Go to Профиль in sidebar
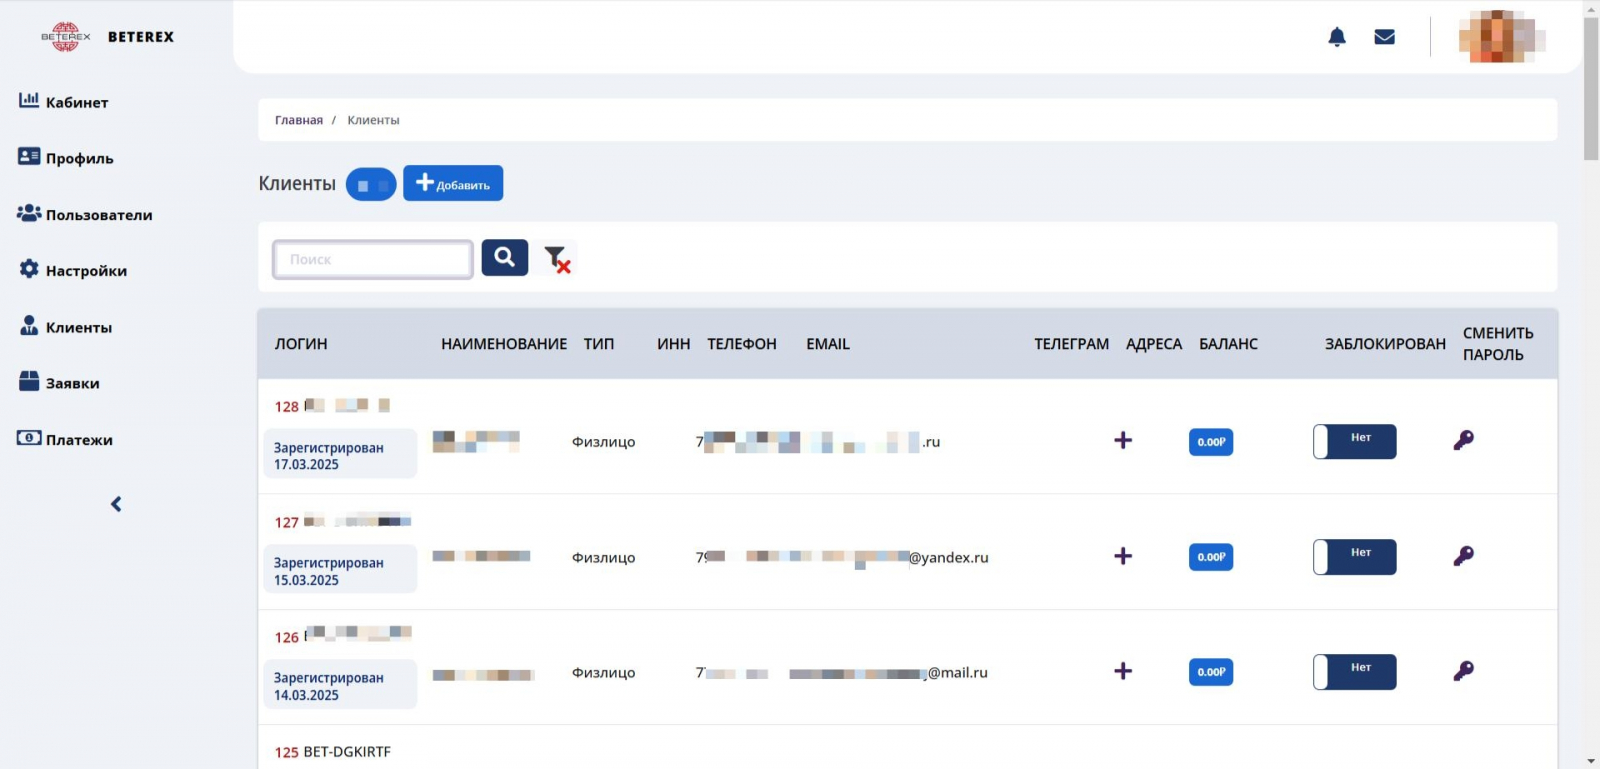The image size is (1600, 769). tap(66, 158)
